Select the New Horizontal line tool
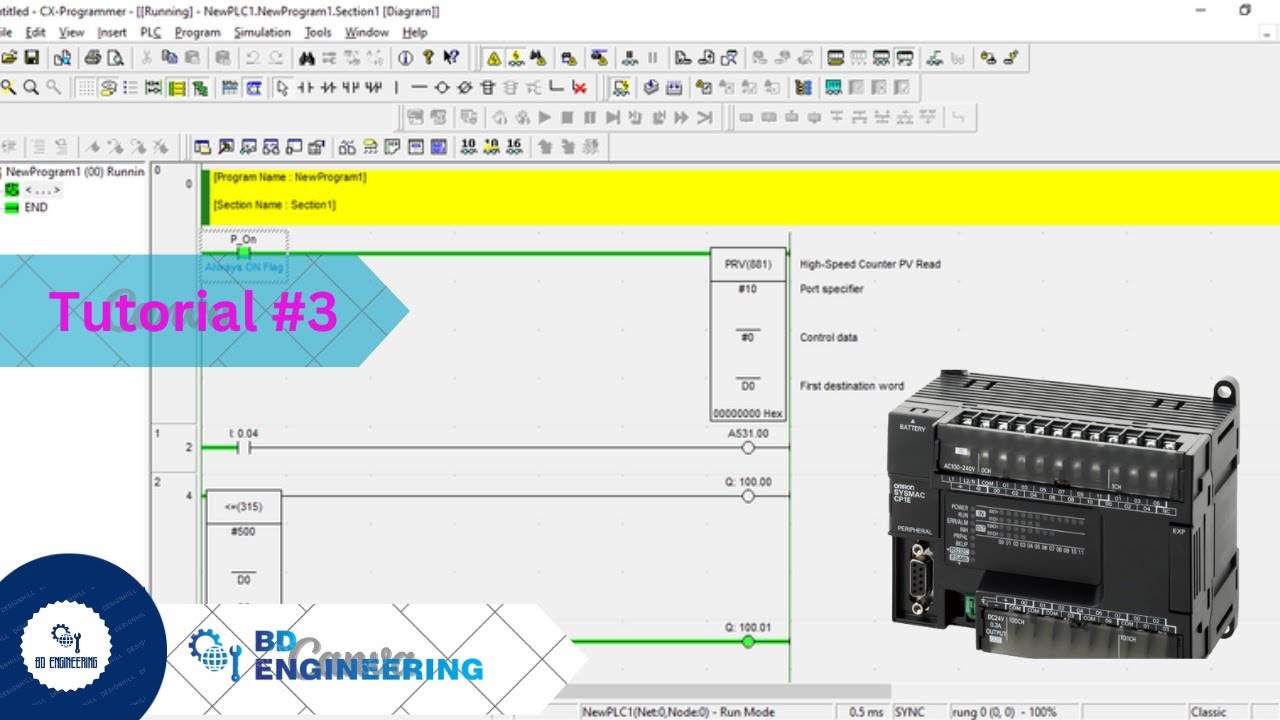Image resolution: width=1280 pixels, height=720 pixels. tap(419, 88)
